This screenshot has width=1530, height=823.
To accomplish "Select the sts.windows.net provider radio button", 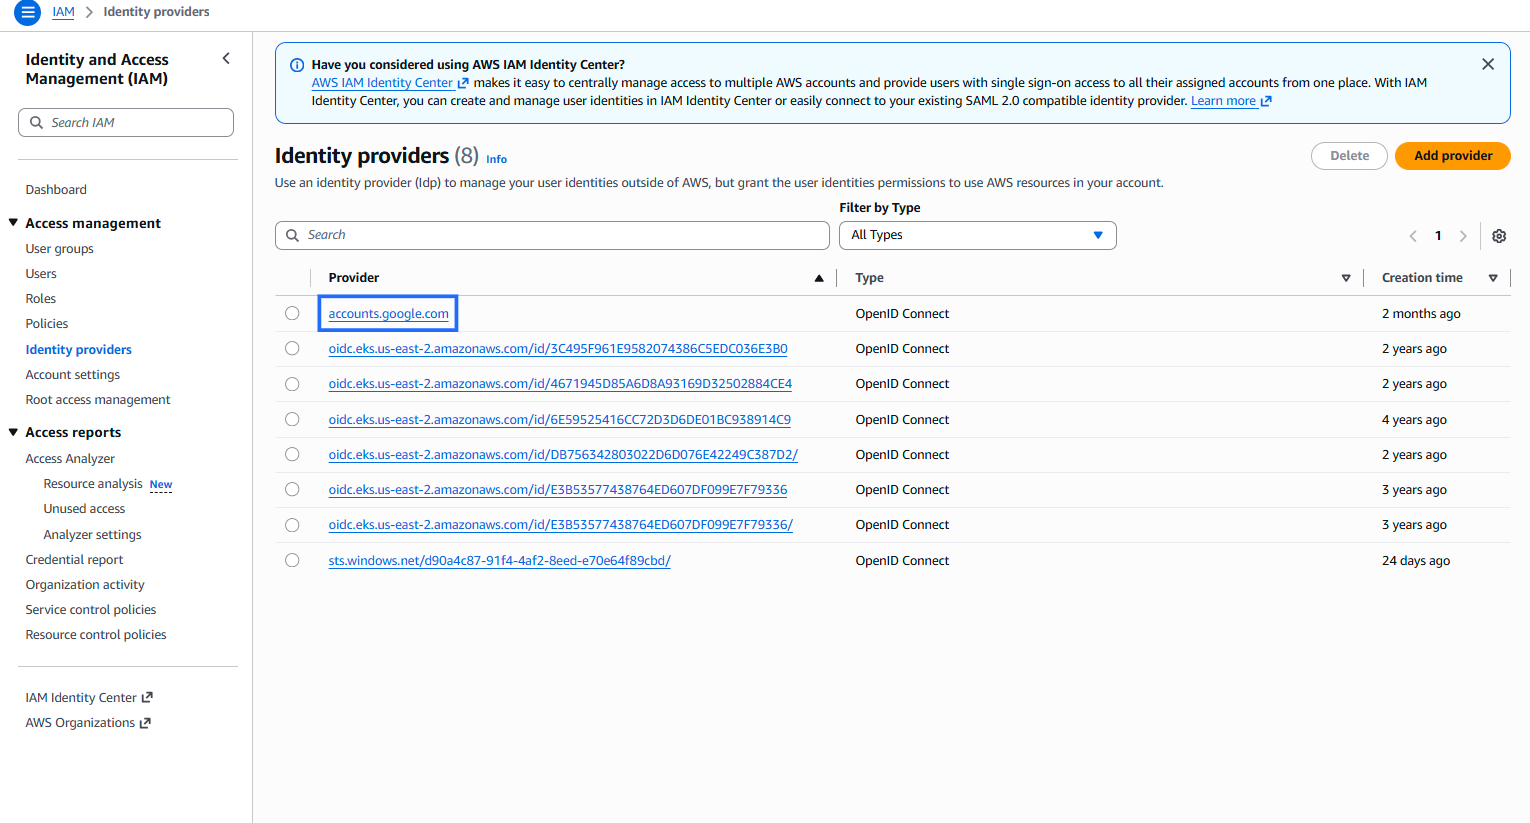I will coord(292,560).
